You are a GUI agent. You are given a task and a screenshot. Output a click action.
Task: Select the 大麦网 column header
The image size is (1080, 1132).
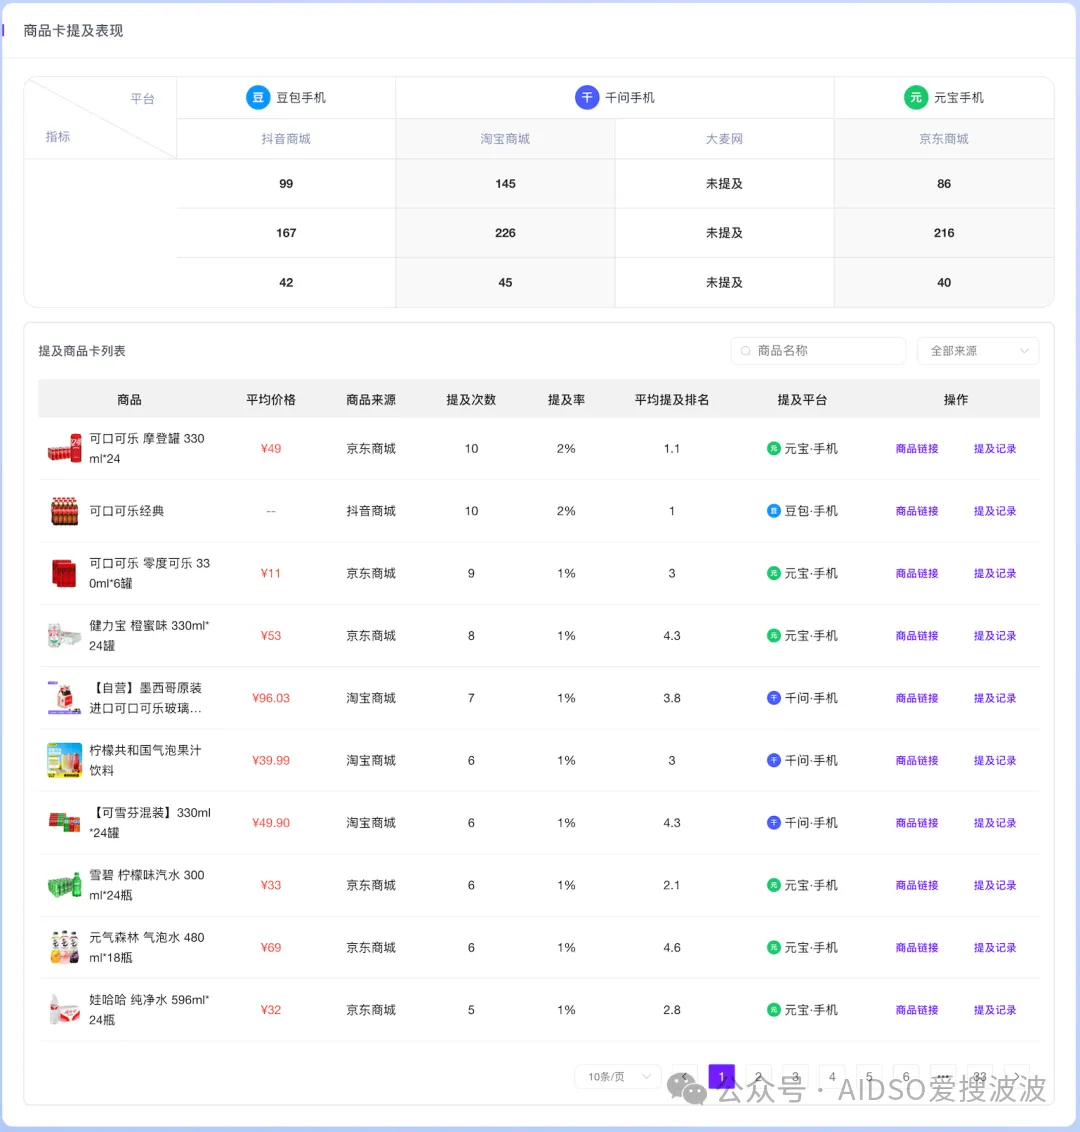[x=724, y=139]
